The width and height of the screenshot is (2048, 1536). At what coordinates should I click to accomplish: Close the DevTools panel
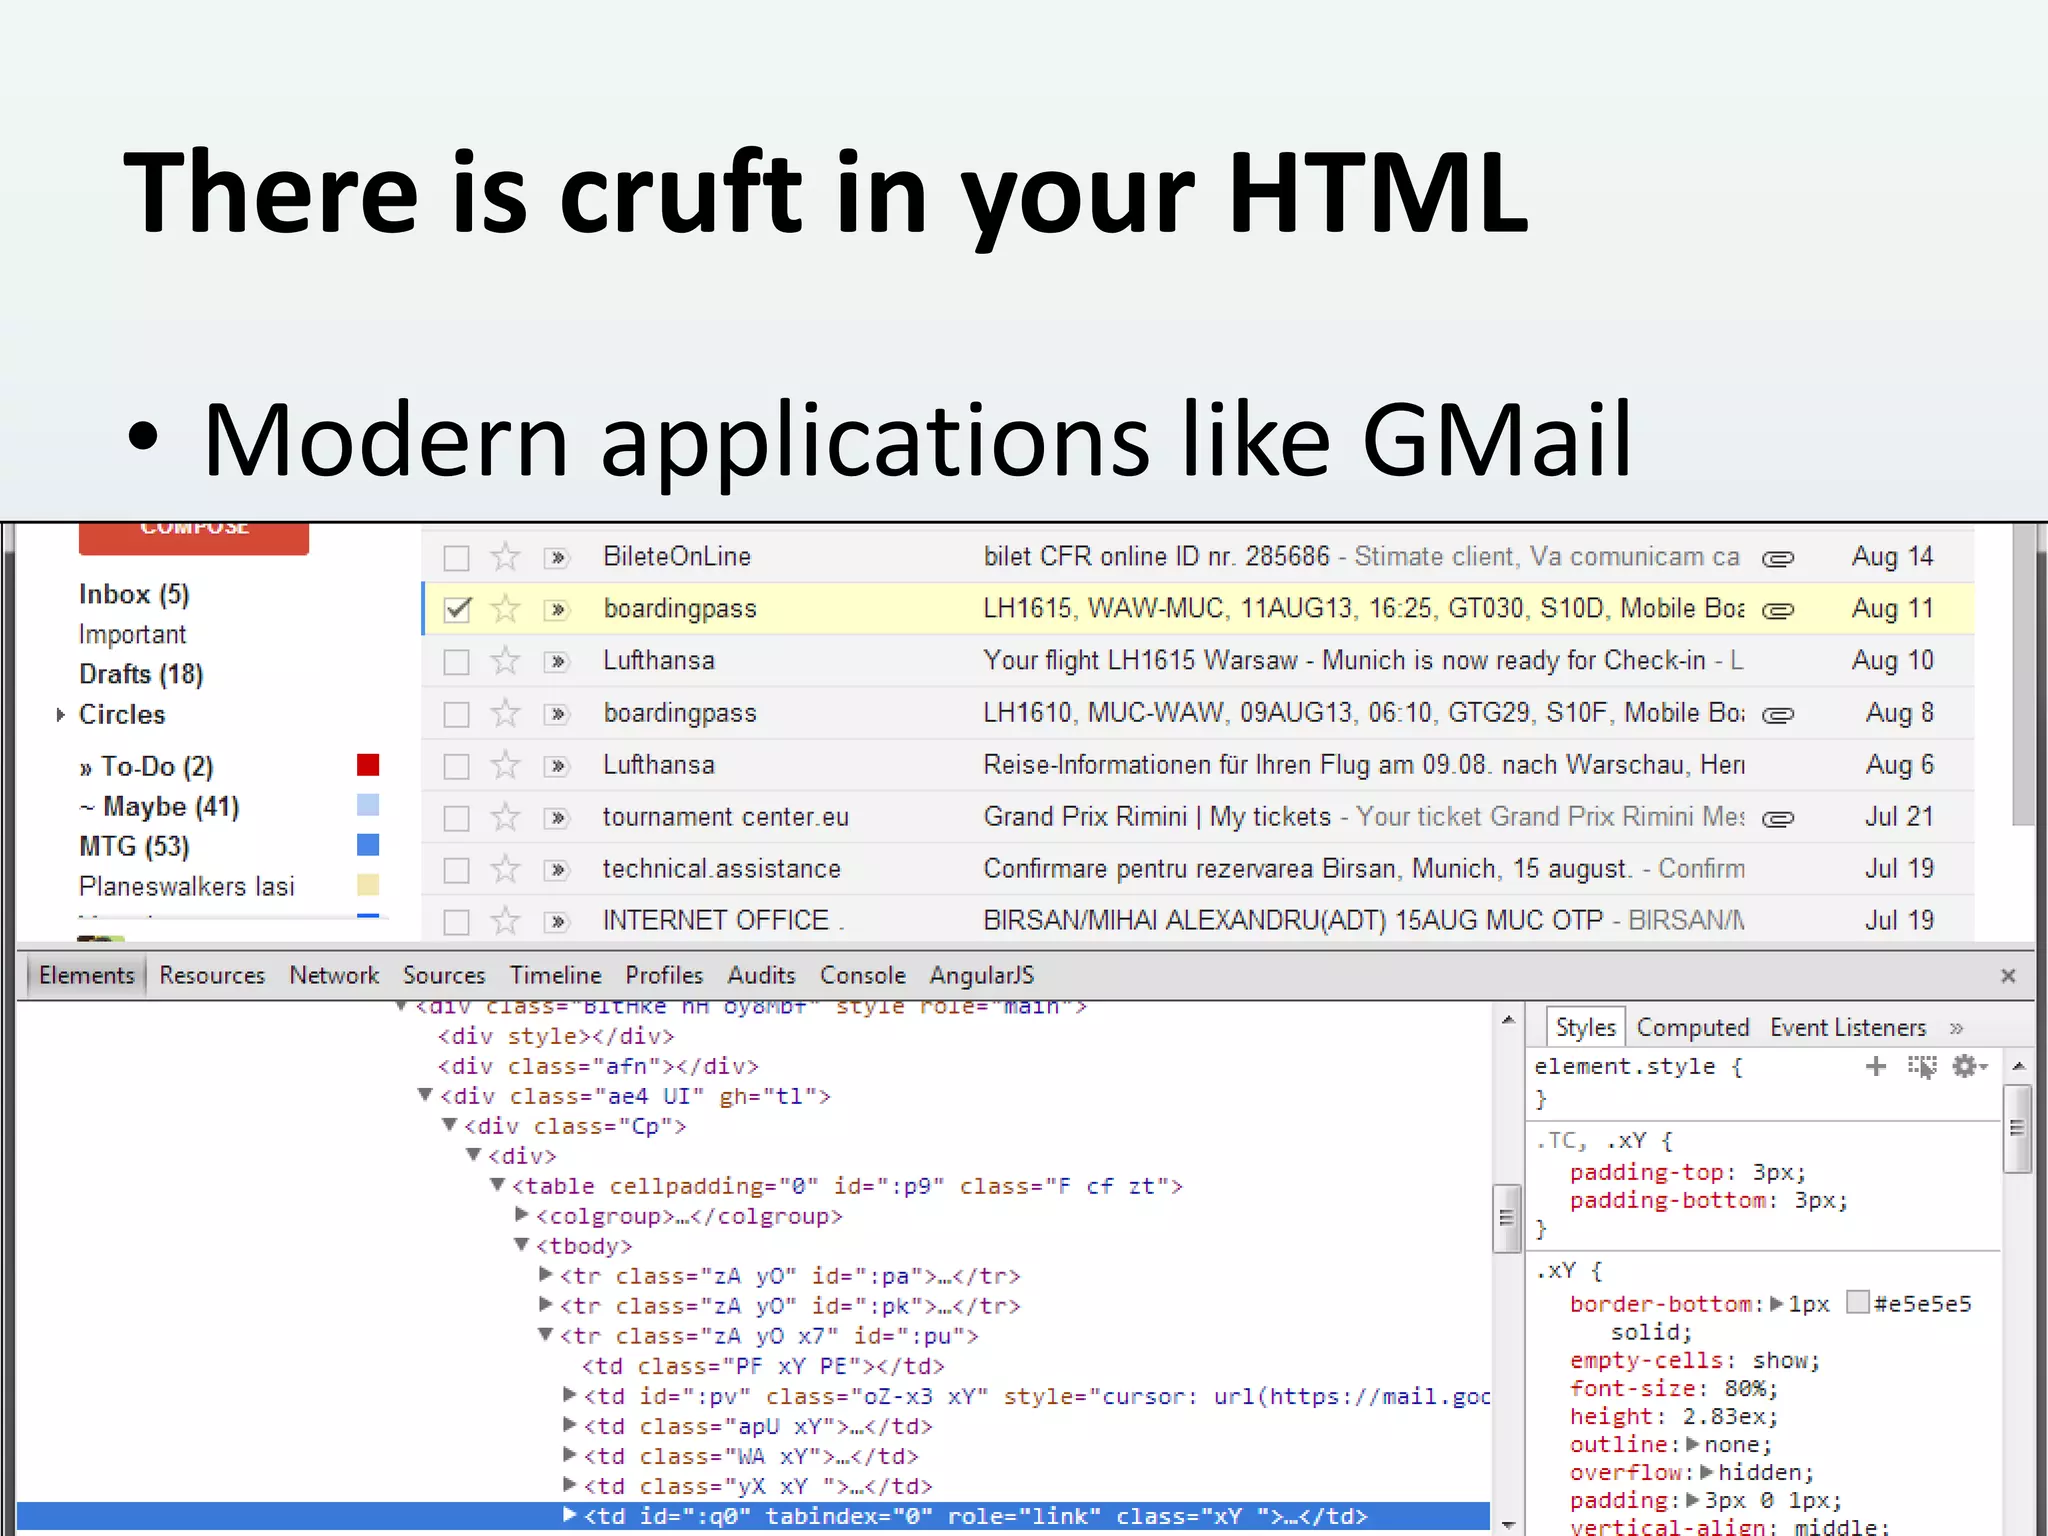pyautogui.click(x=2008, y=975)
